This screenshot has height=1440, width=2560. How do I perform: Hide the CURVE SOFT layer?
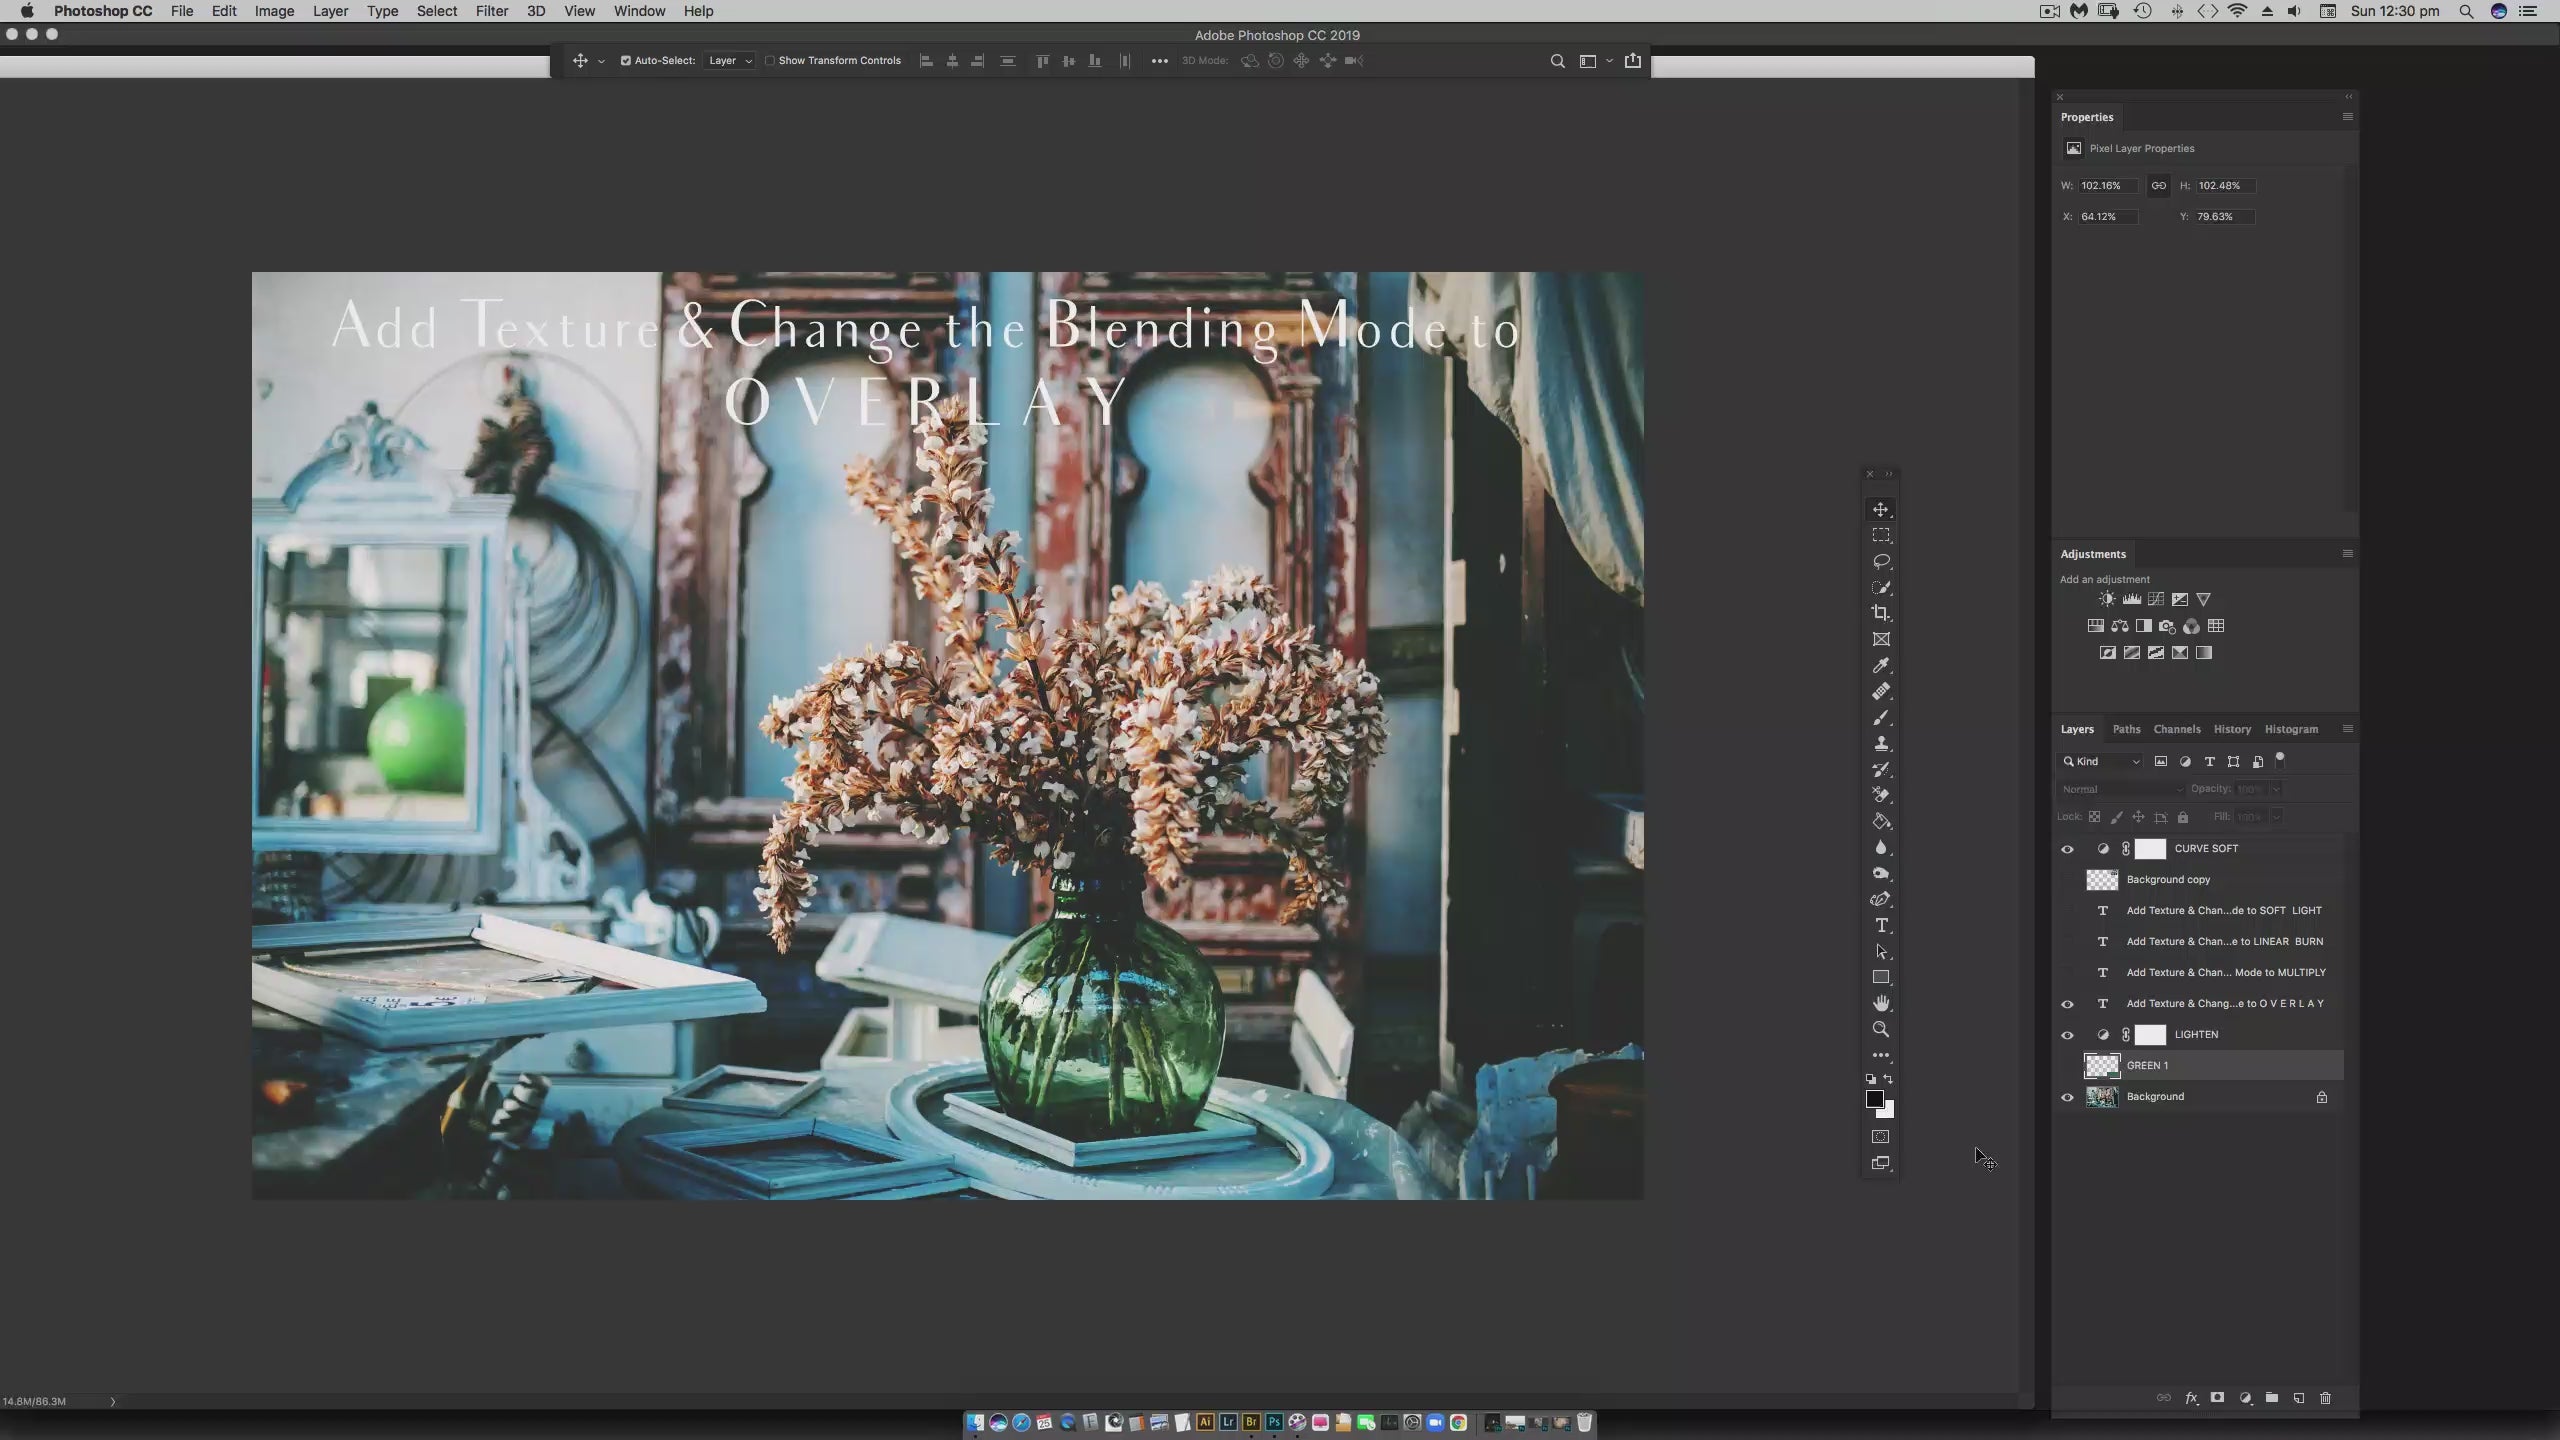click(2067, 849)
